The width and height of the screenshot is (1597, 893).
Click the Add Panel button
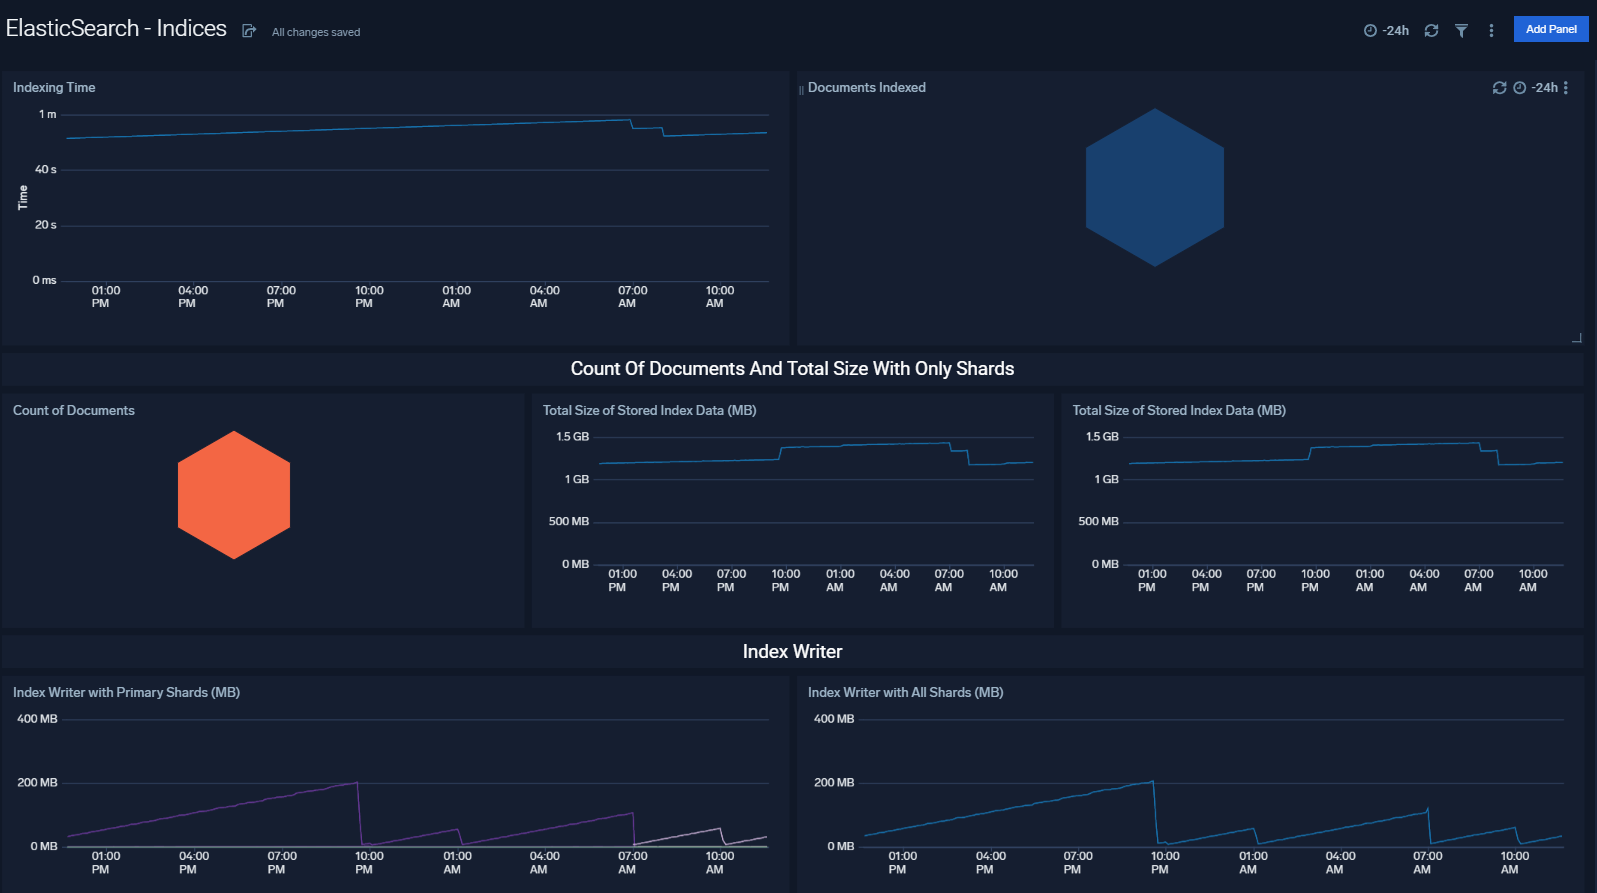point(1550,29)
